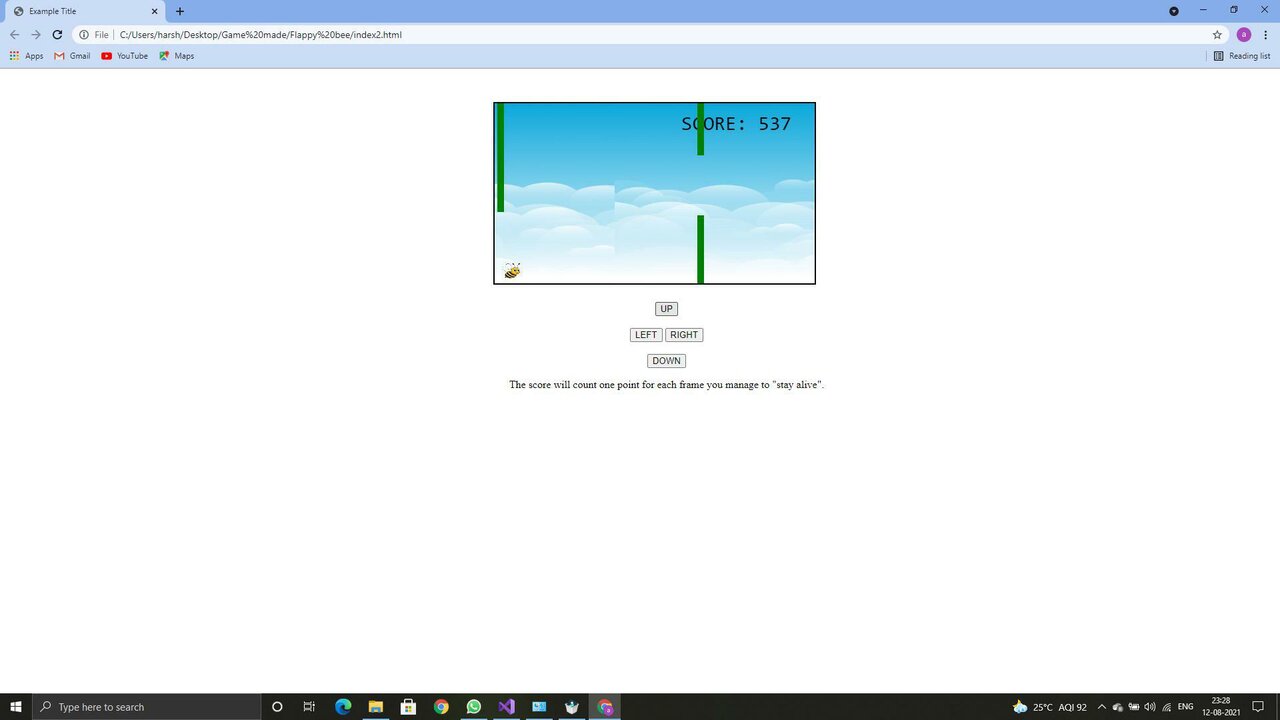This screenshot has width=1280, height=720.
Task: Open Chrome's three-dot menu
Action: point(1266,35)
